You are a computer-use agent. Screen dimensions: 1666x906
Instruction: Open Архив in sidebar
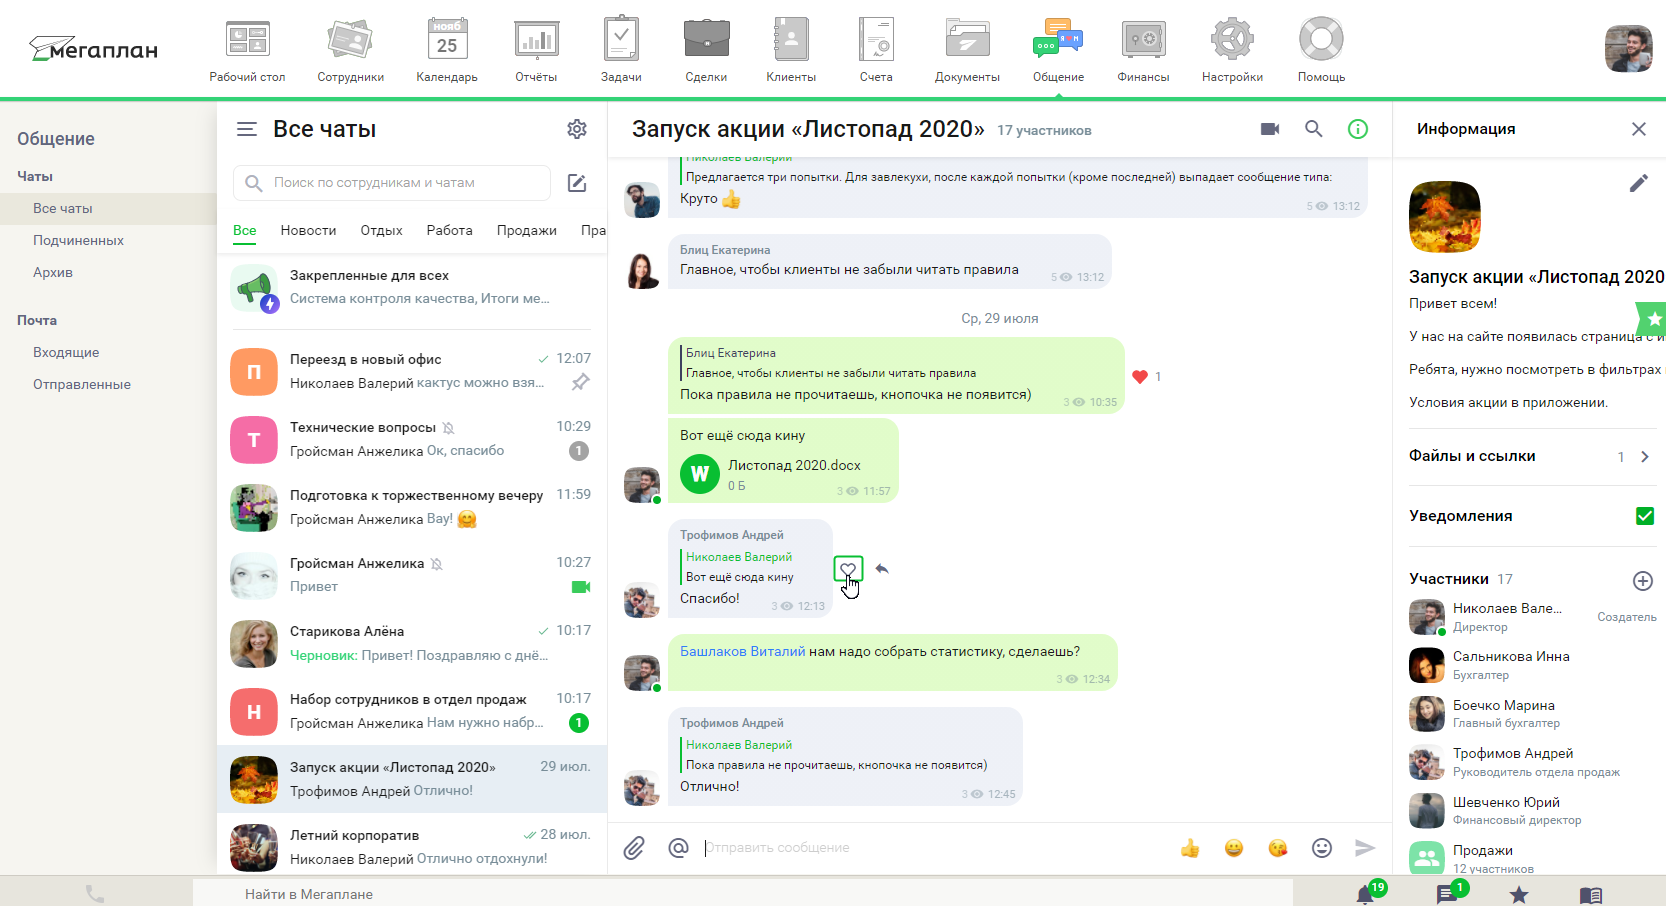[53, 272]
